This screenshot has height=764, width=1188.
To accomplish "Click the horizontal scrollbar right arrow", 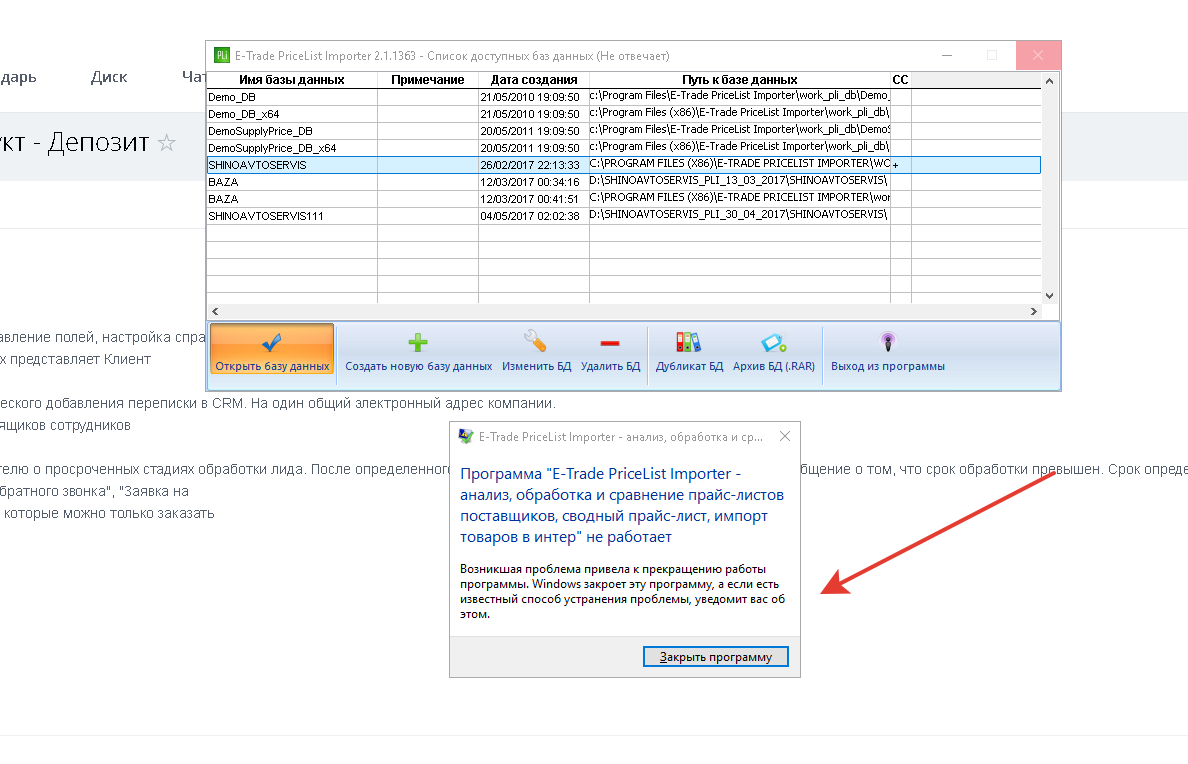I will pyautogui.click(x=1033, y=312).
